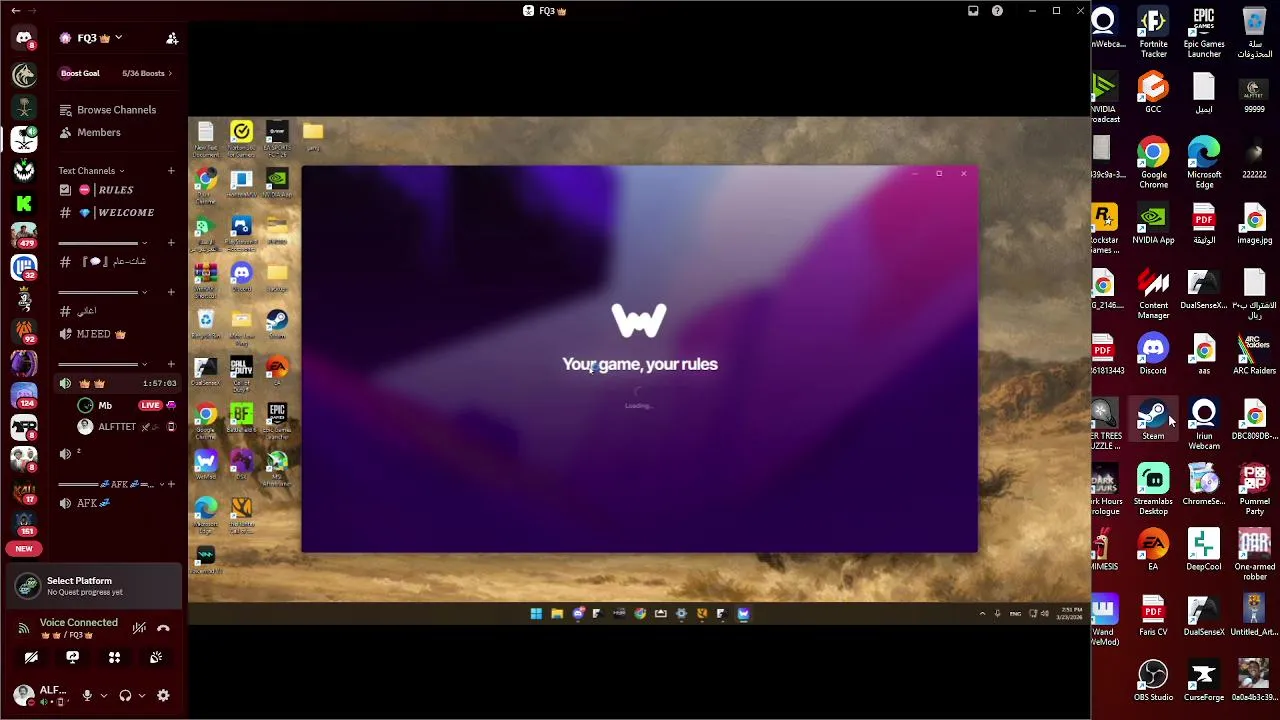The height and width of the screenshot is (720, 1280).
Task: Open the help question mark icon
Action: pyautogui.click(x=997, y=11)
